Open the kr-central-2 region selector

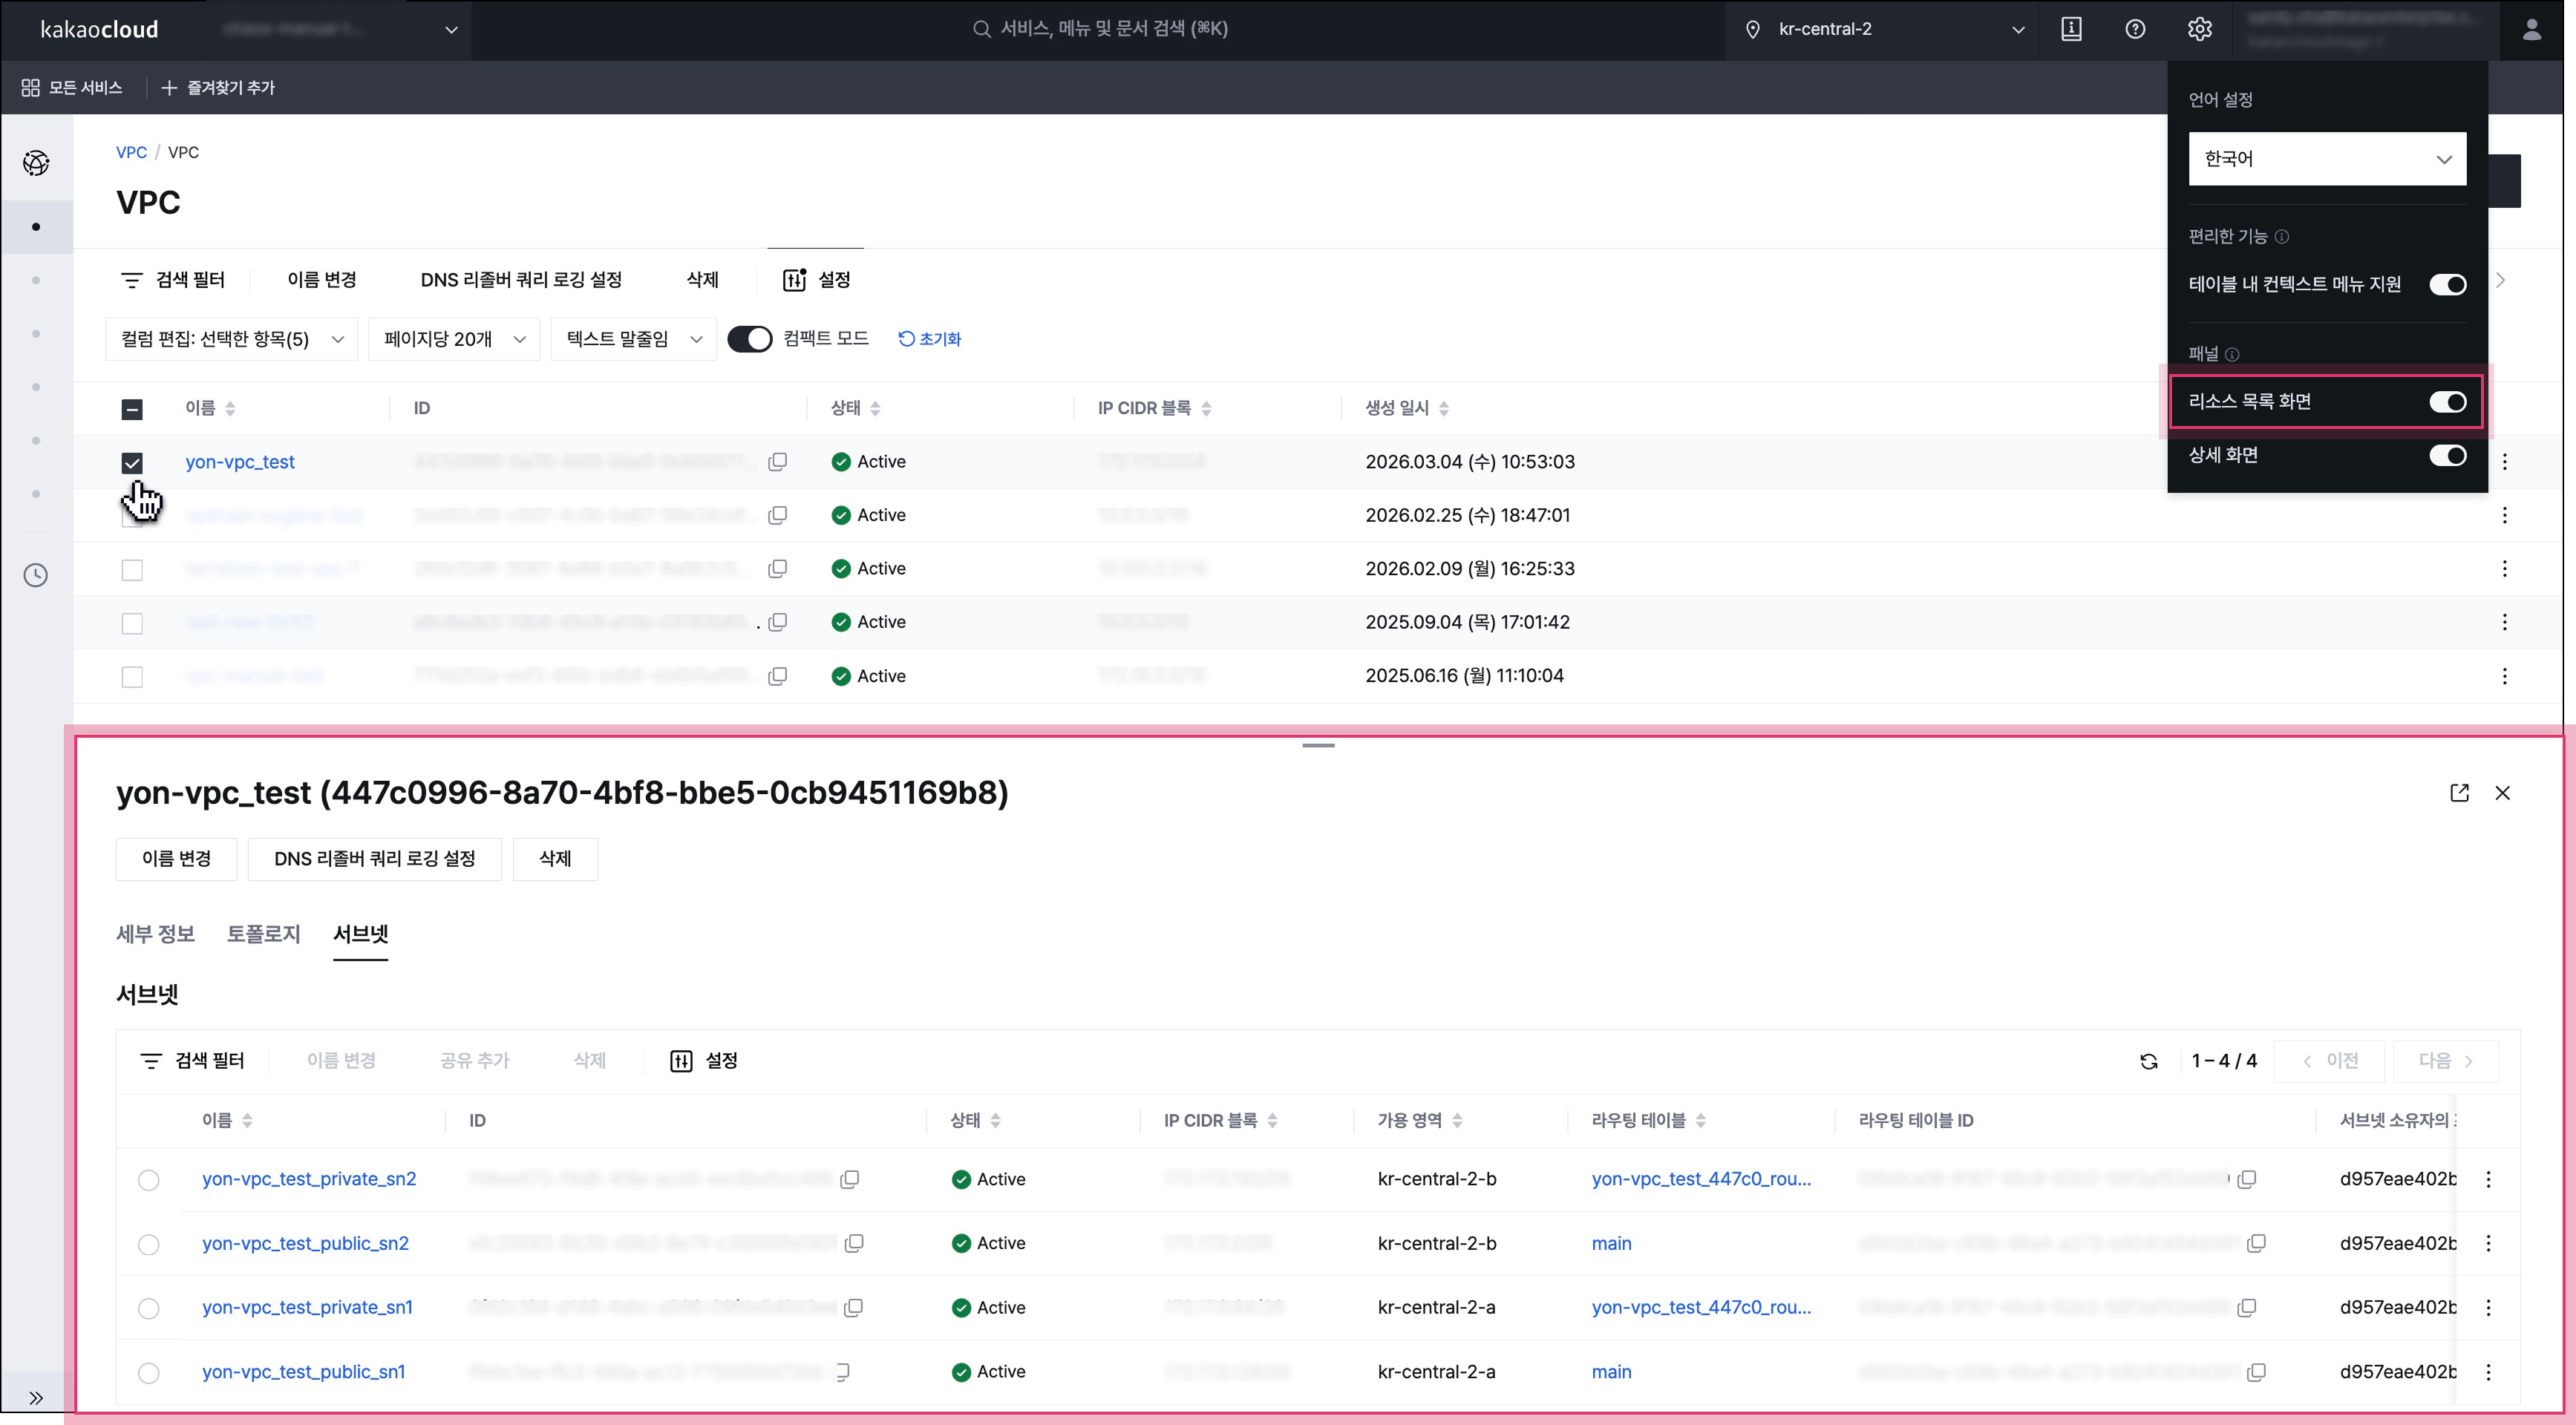point(1885,29)
